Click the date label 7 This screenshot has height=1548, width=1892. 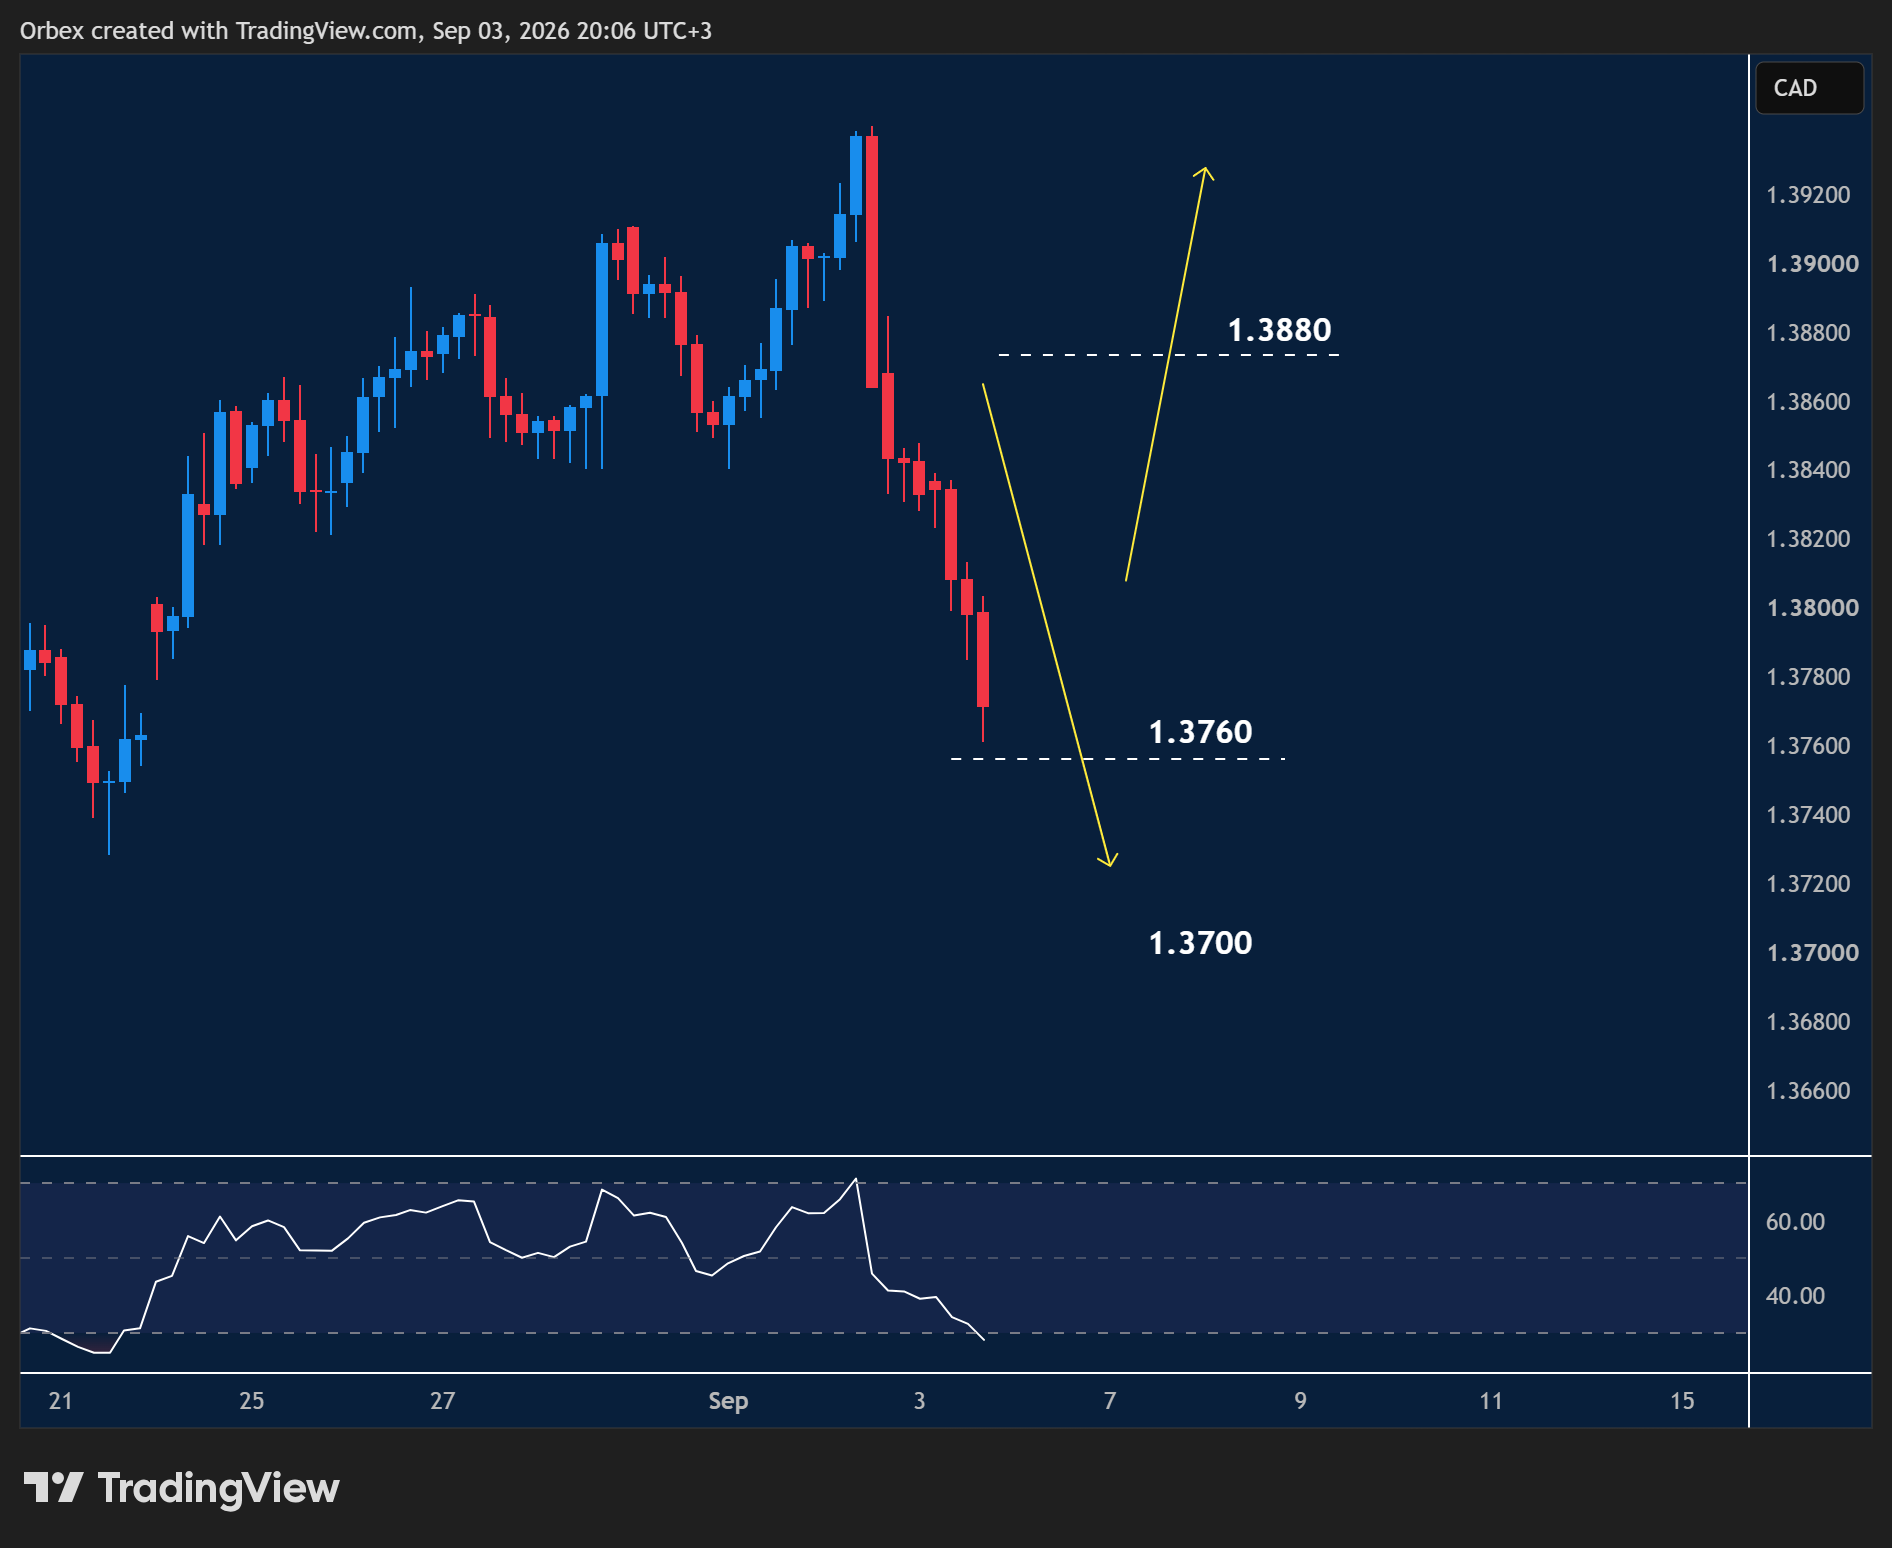[x=1110, y=1401]
